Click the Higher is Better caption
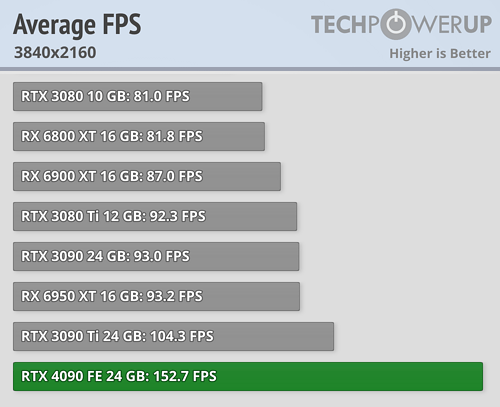The height and width of the screenshot is (407, 500). point(440,54)
